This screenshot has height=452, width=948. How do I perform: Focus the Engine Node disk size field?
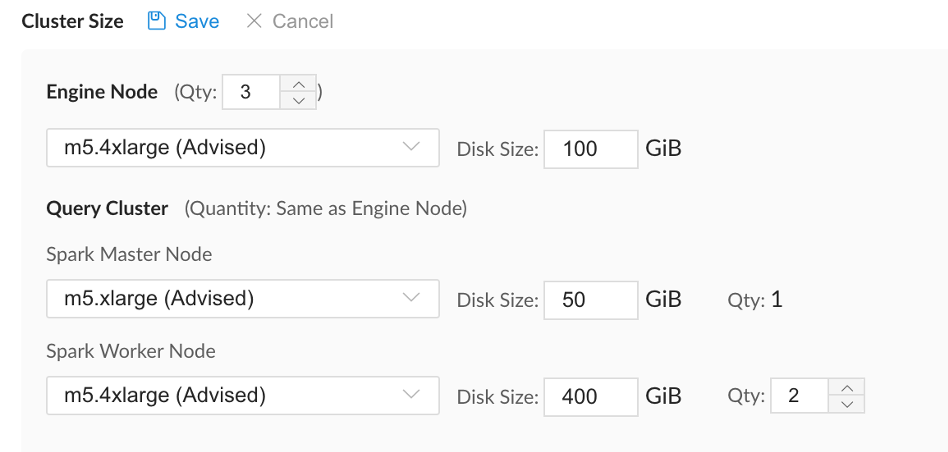click(591, 149)
